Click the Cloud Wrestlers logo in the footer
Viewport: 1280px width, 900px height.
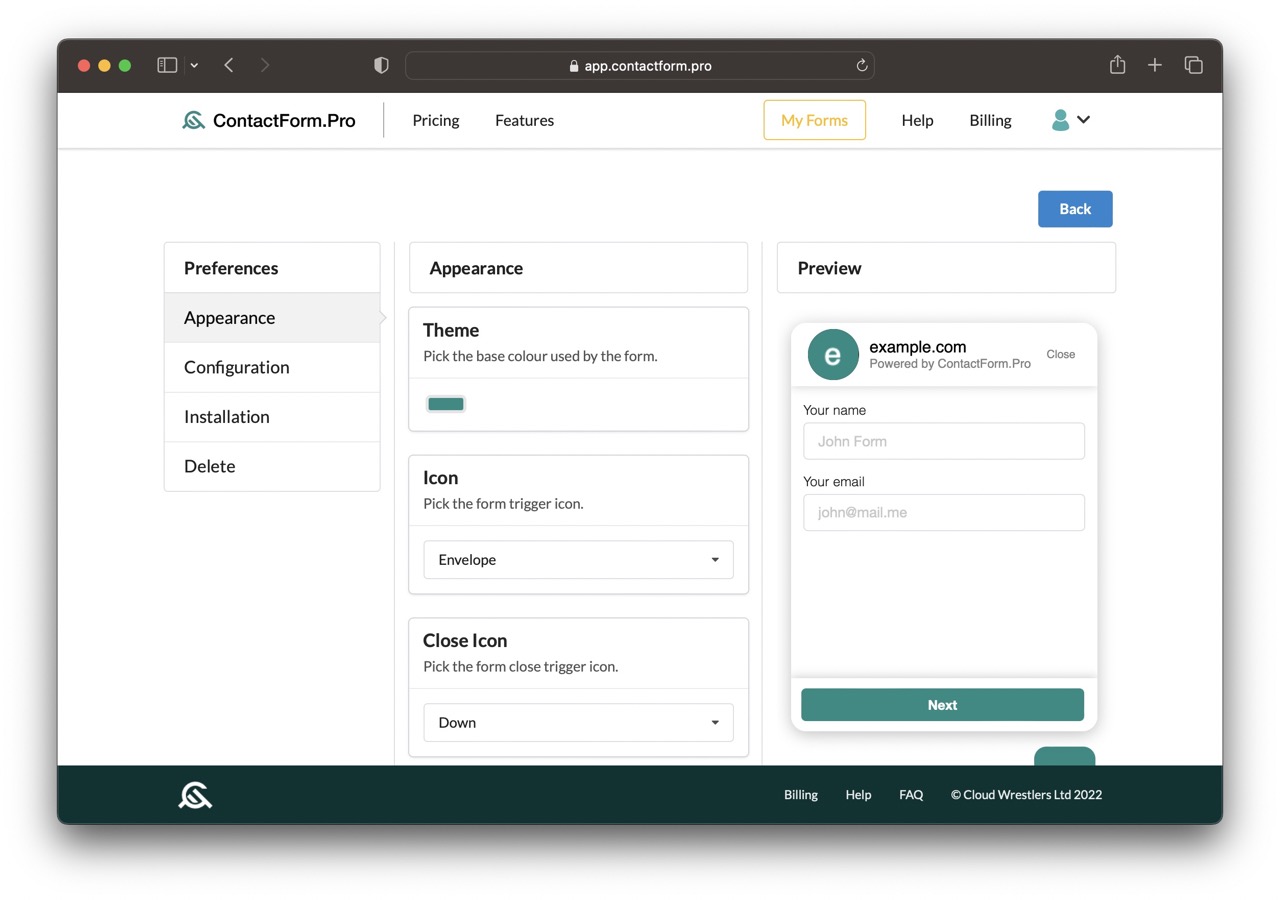pos(195,794)
